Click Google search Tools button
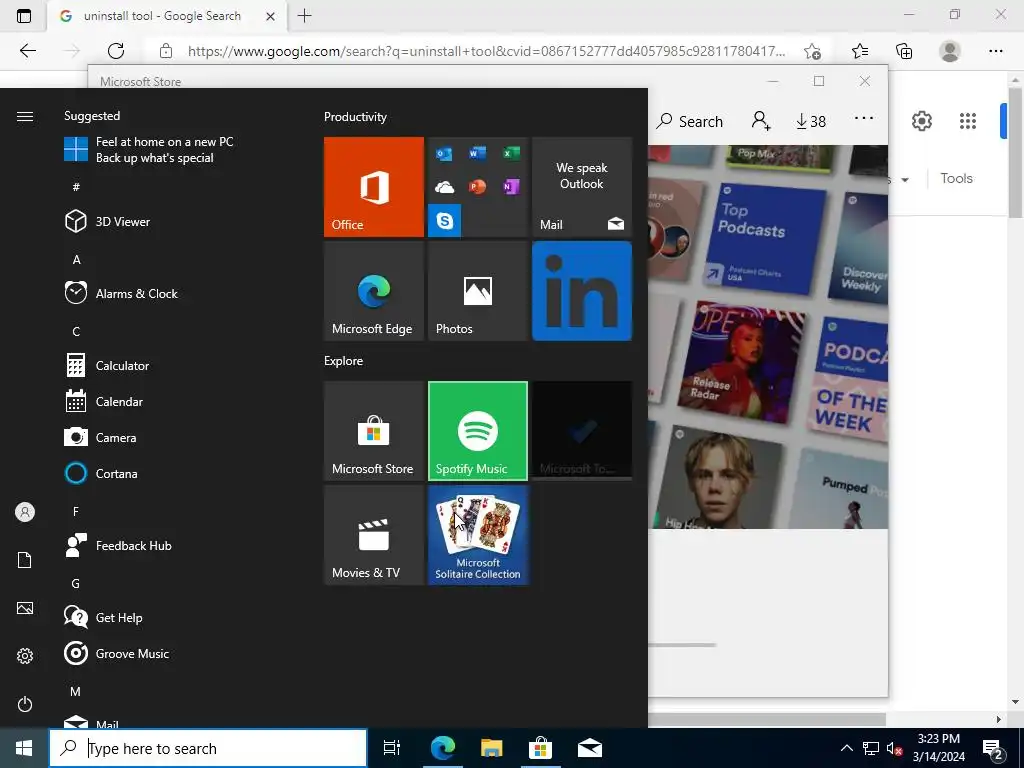Image resolution: width=1024 pixels, height=768 pixels. [956, 178]
